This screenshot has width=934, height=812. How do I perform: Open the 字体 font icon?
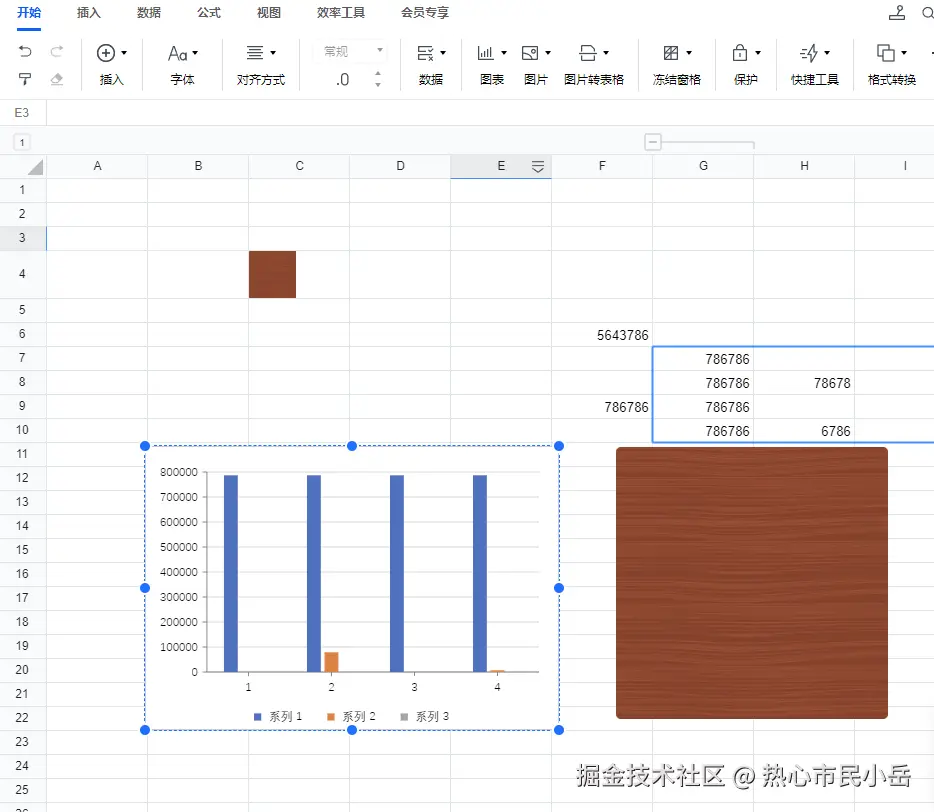(177, 54)
